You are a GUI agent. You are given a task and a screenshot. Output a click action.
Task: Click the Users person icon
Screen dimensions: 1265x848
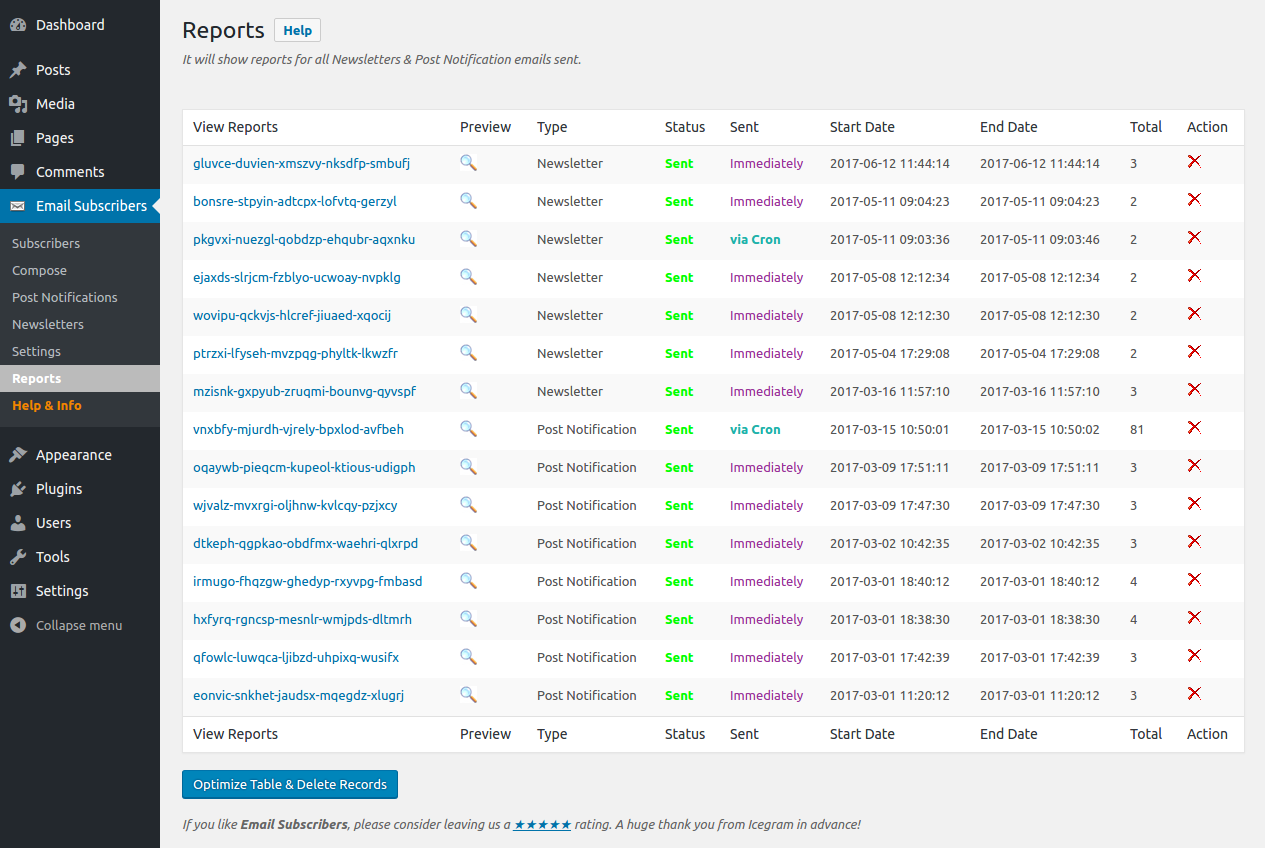click(18, 523)
